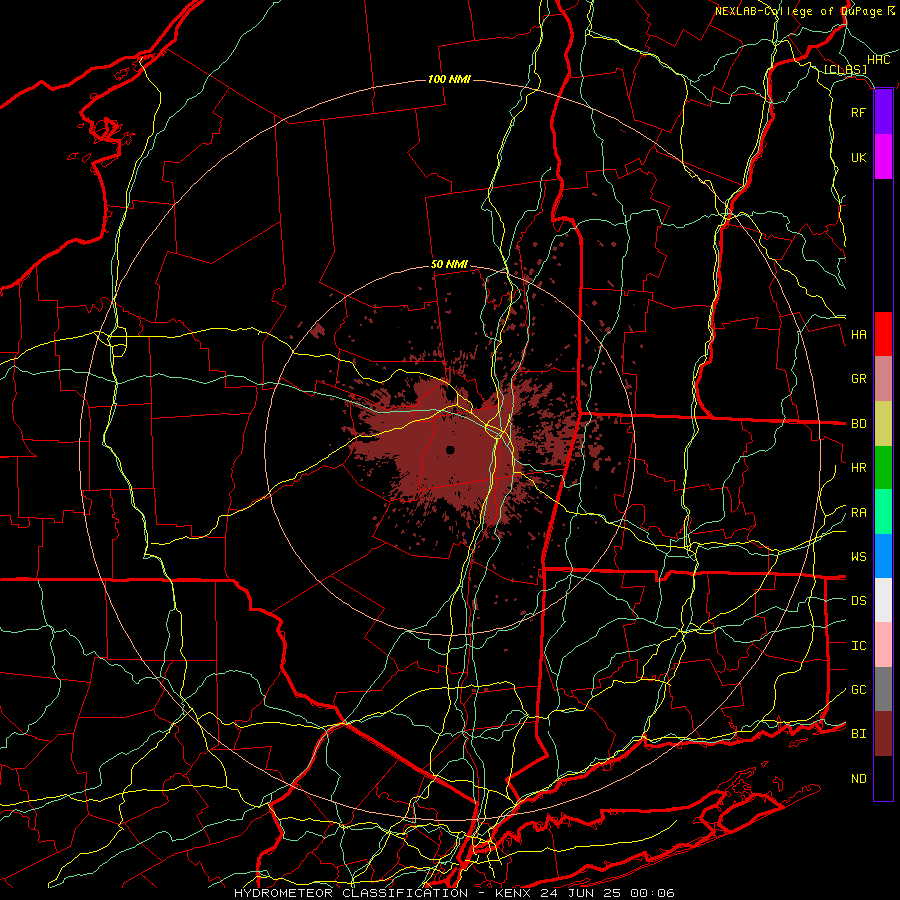900x900 pixels.
Task: Select the yellow BD legend swatch
Action: (x=883, y=424)
